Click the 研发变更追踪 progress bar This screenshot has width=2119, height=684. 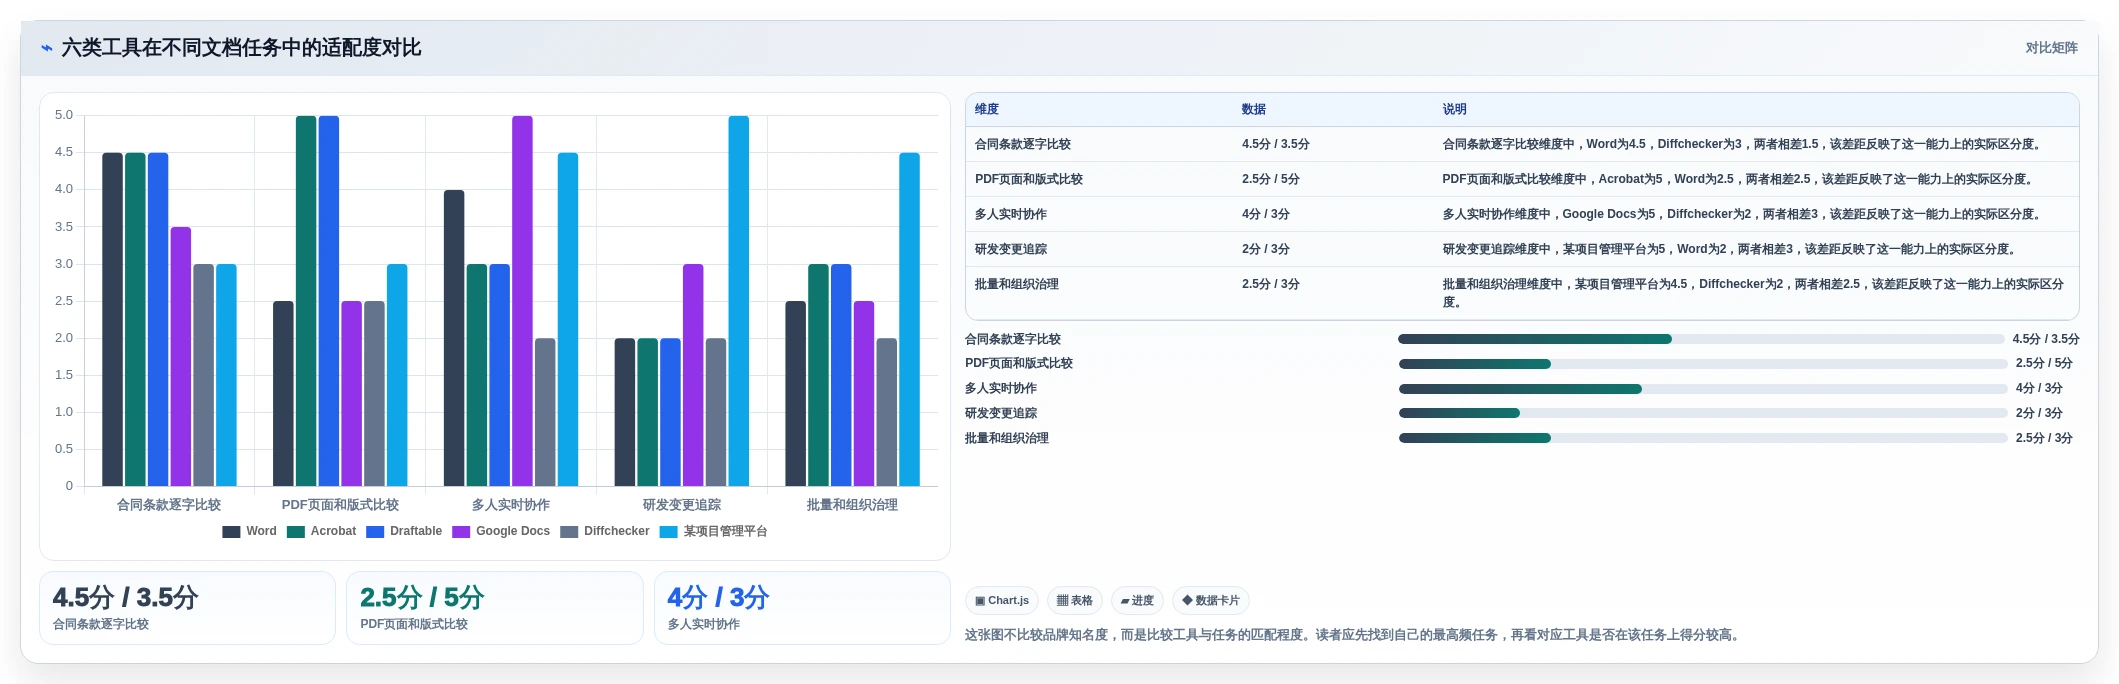pos(1702,413)
